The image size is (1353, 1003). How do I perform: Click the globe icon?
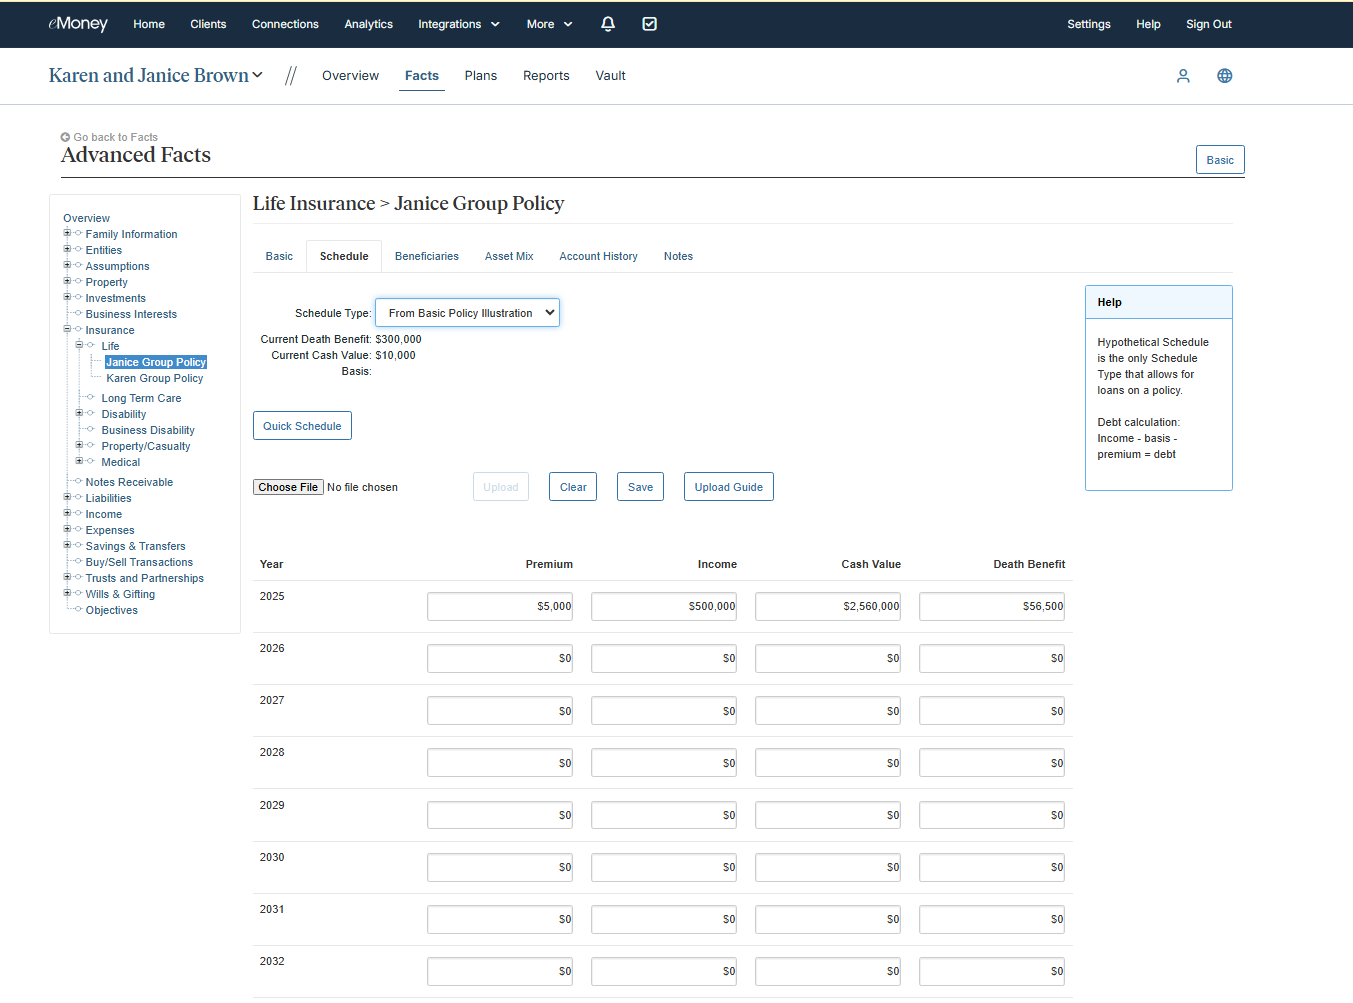[1224, 76]
